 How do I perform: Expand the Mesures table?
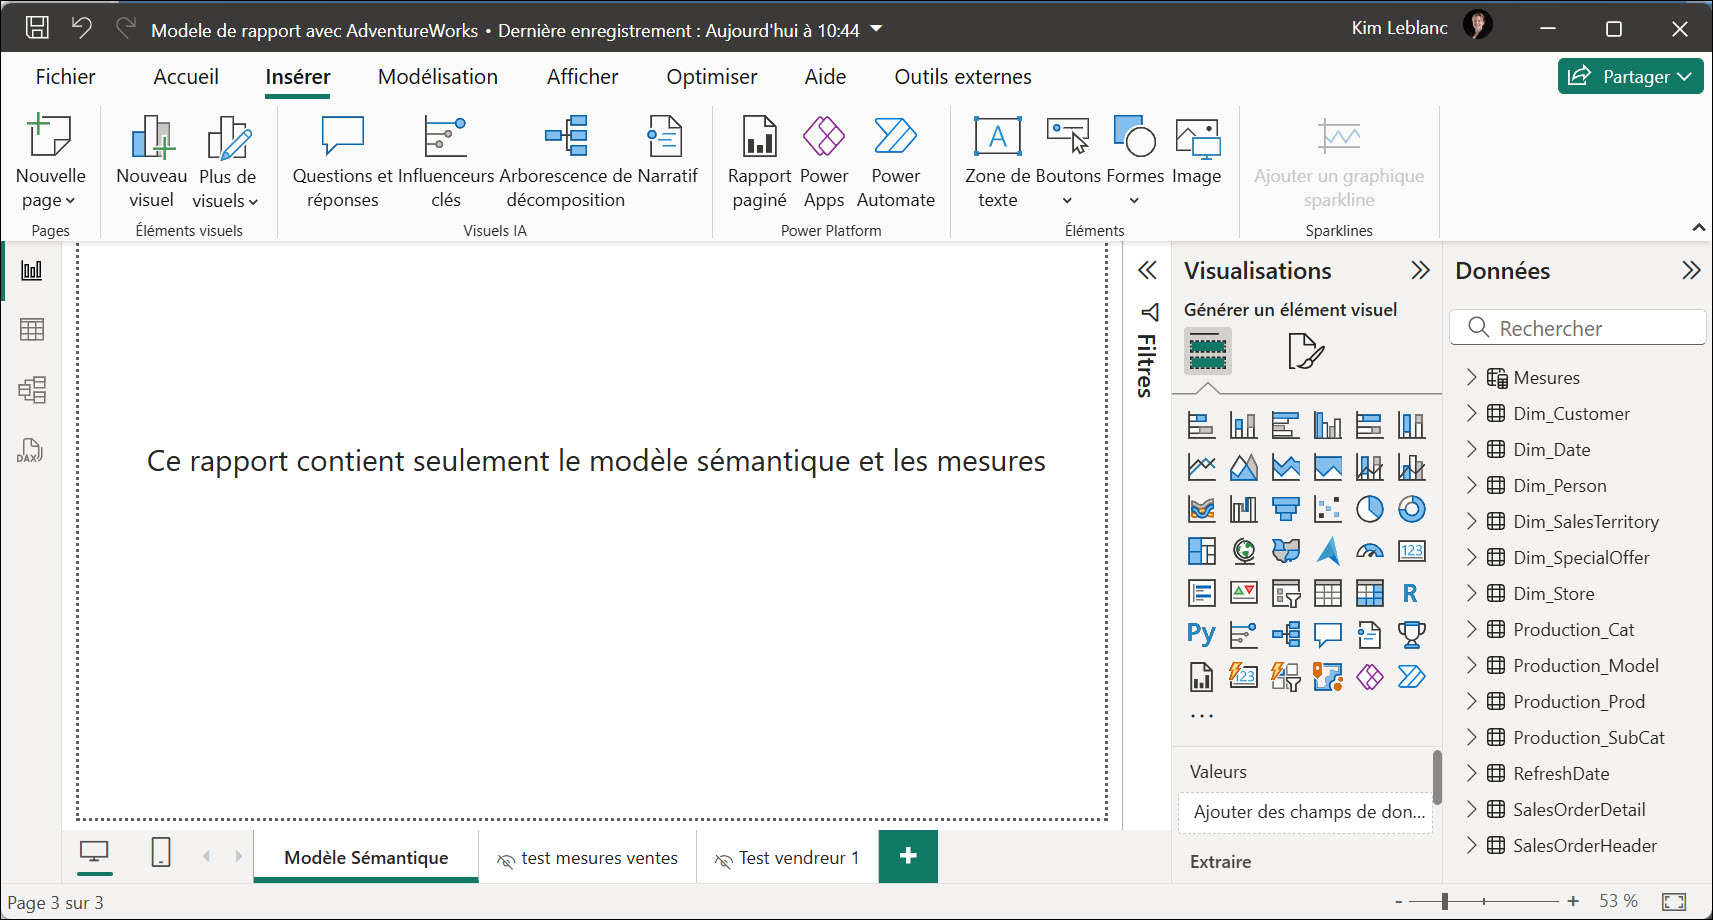coord(1471,377)
